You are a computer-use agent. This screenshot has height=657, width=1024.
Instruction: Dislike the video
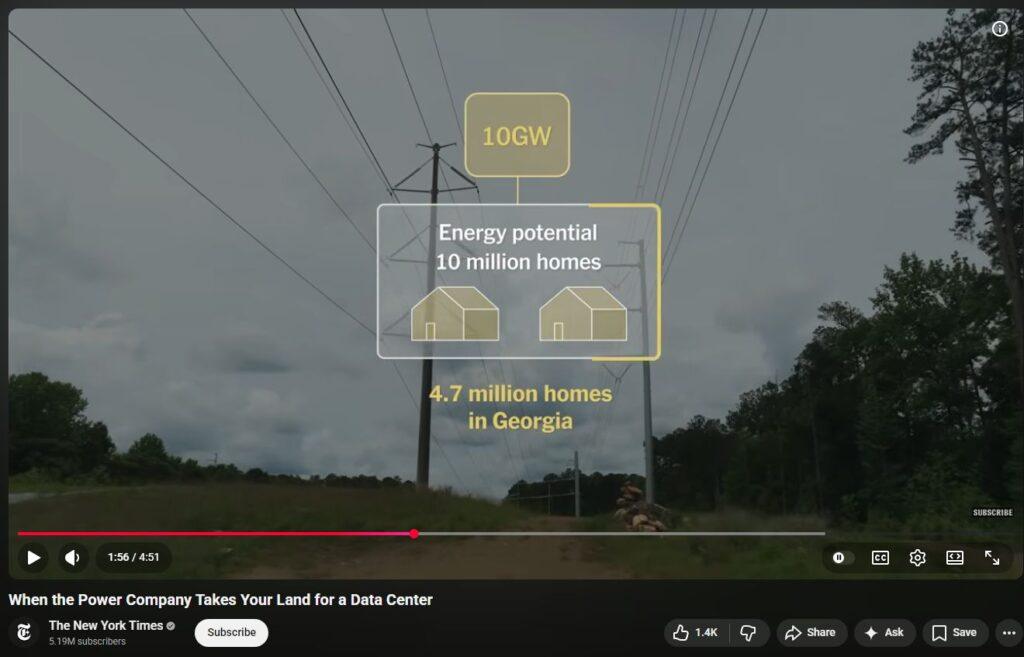click(748, 632)
